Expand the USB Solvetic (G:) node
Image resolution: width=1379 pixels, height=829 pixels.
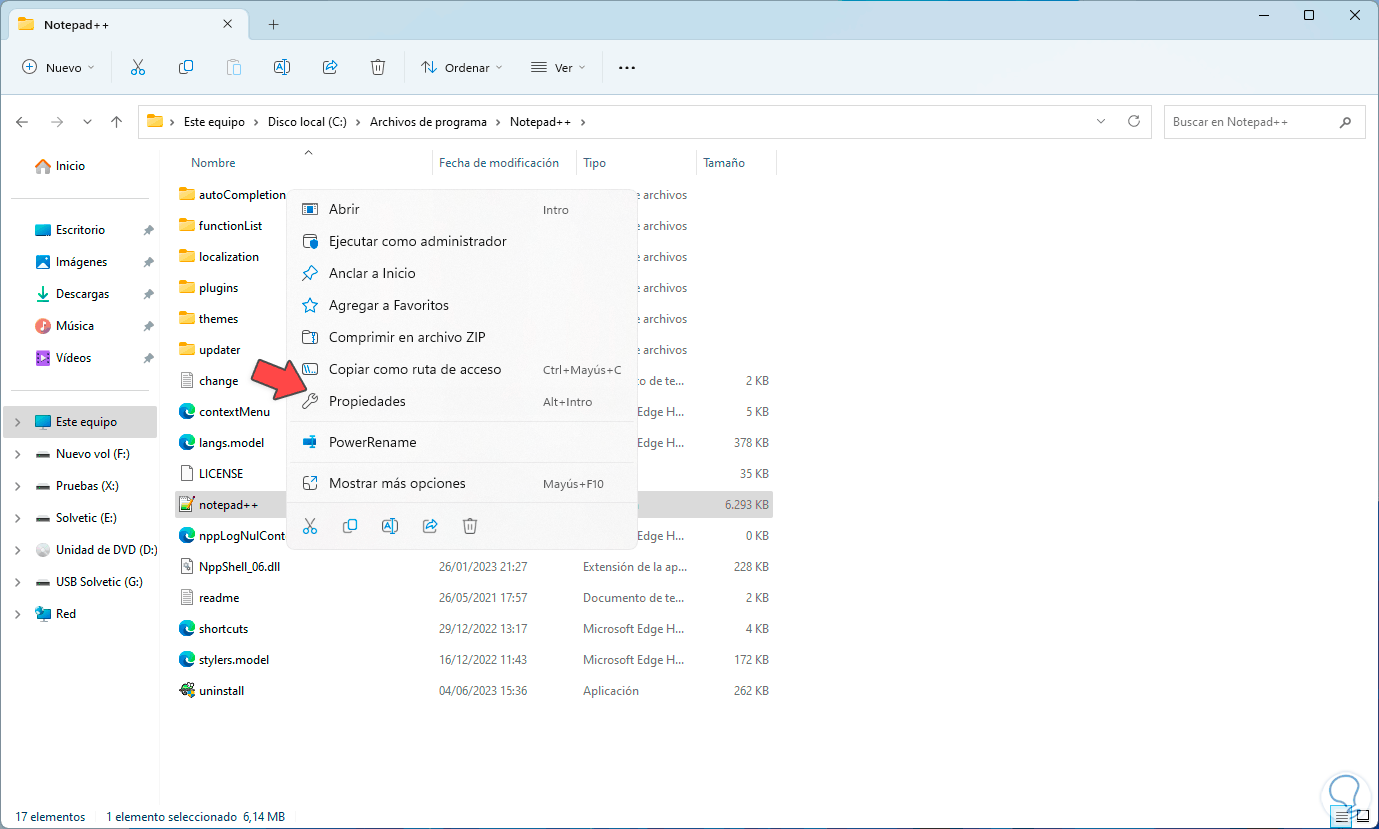tap(18, 582)
